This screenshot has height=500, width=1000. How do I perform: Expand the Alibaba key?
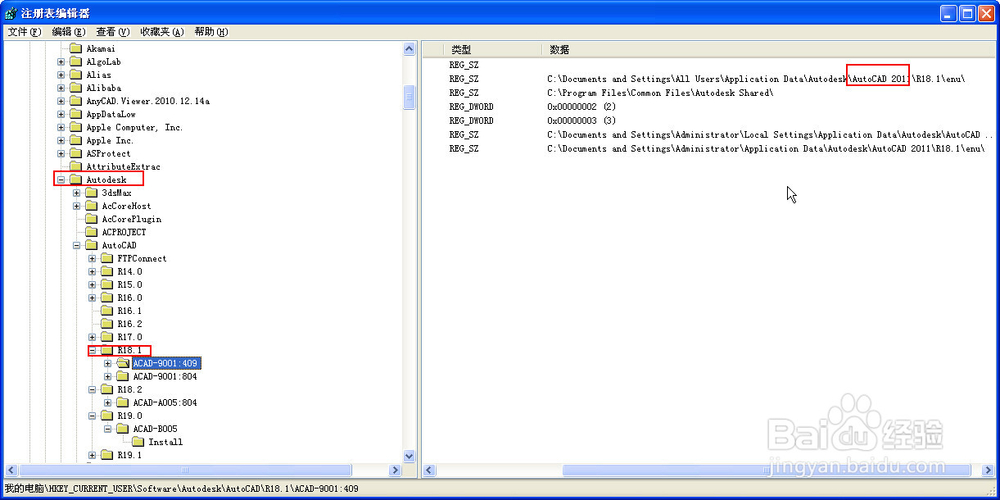click(61, 88)
